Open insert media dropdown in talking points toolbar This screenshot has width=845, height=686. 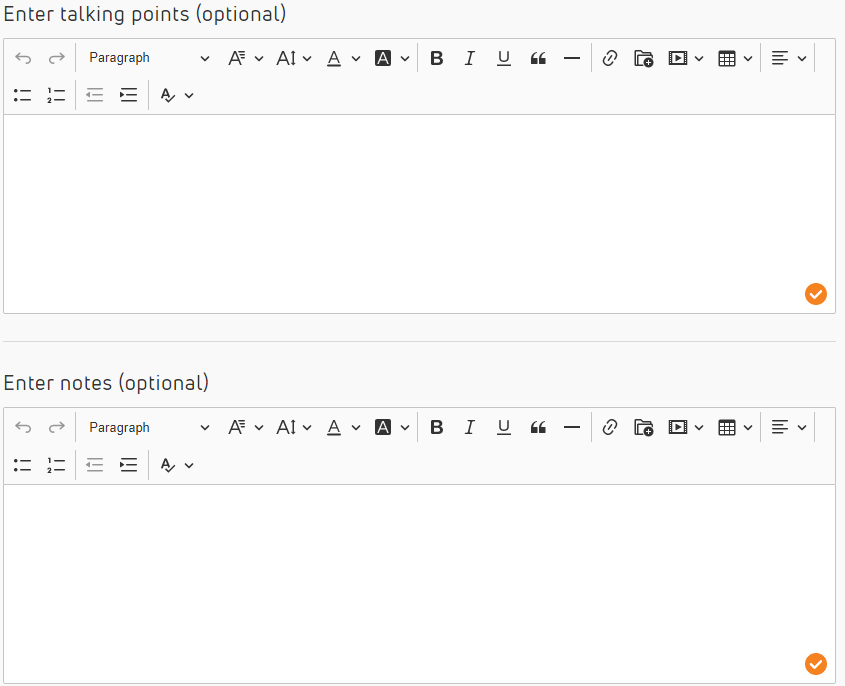pos(685,58)
